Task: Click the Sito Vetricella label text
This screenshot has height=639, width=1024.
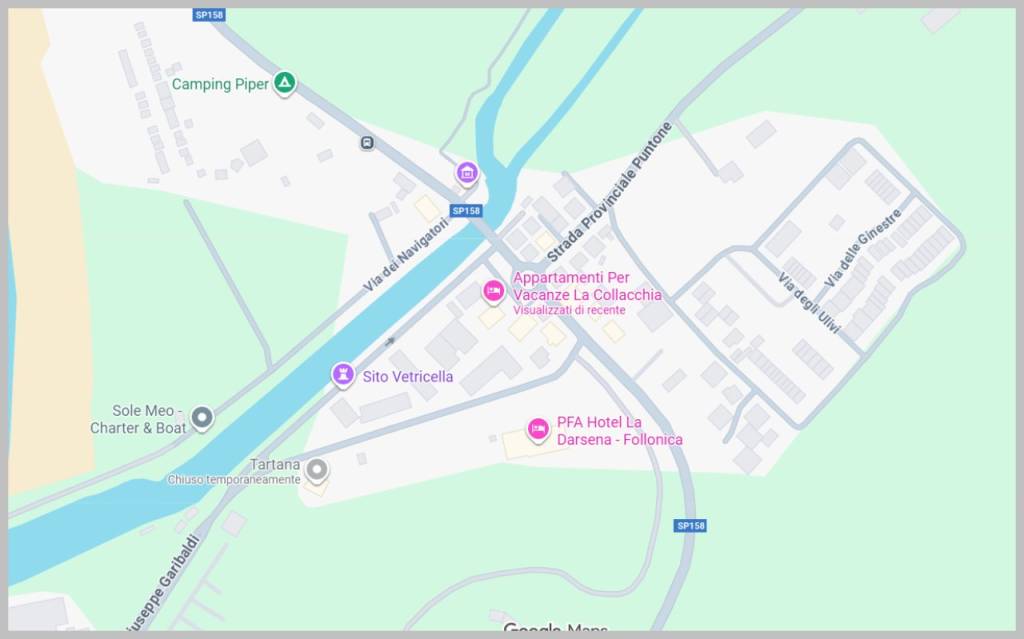Action: tap(408, 376)
